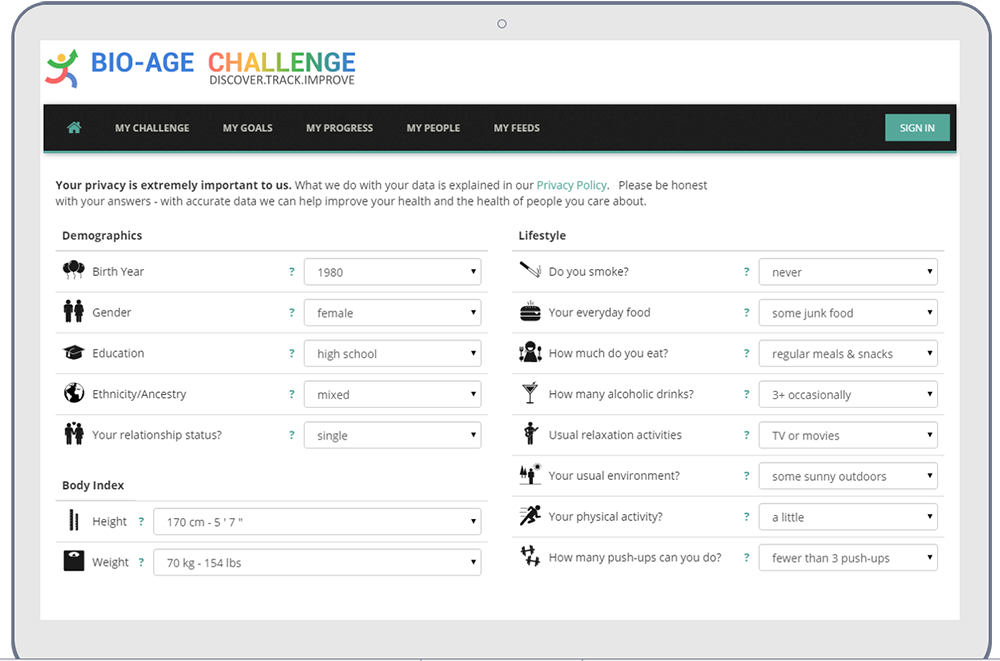
Task: Go to the My Challenge menu item
Action: pyautogui.click(x=152, y=128)
